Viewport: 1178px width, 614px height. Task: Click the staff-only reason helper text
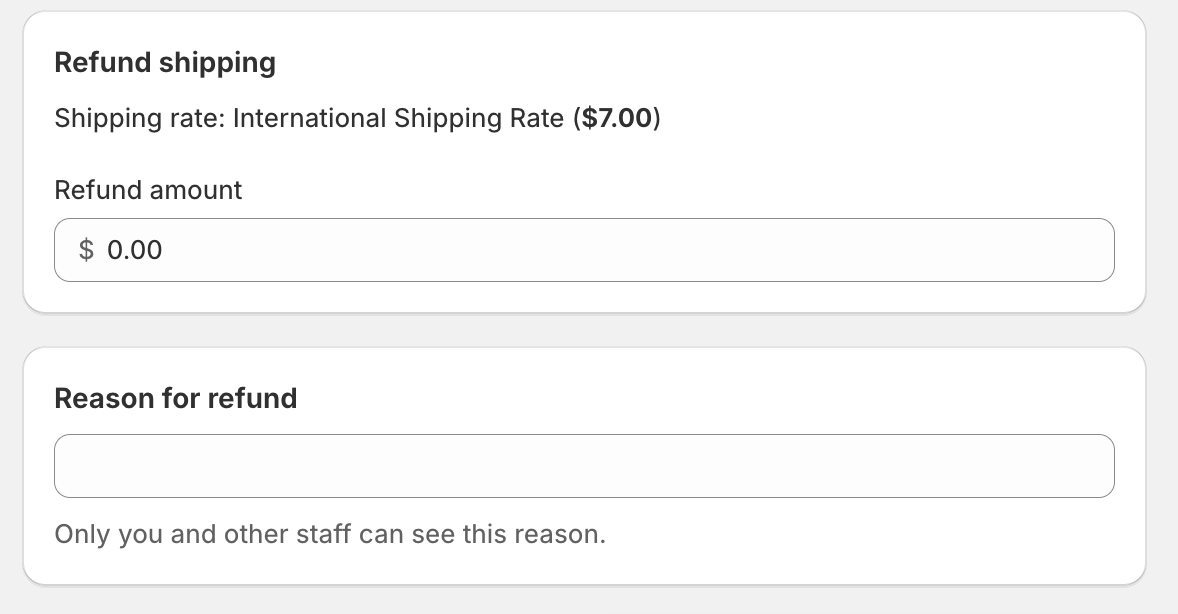[330, 534]
